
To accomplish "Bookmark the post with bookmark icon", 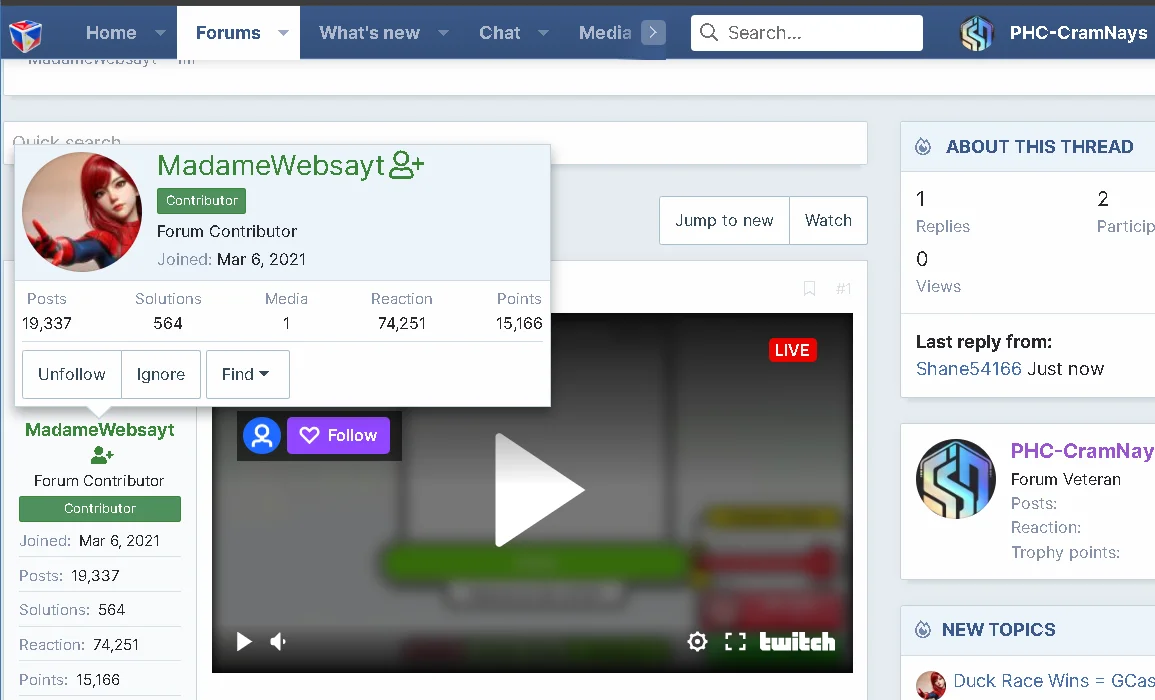I will (810, 289).
